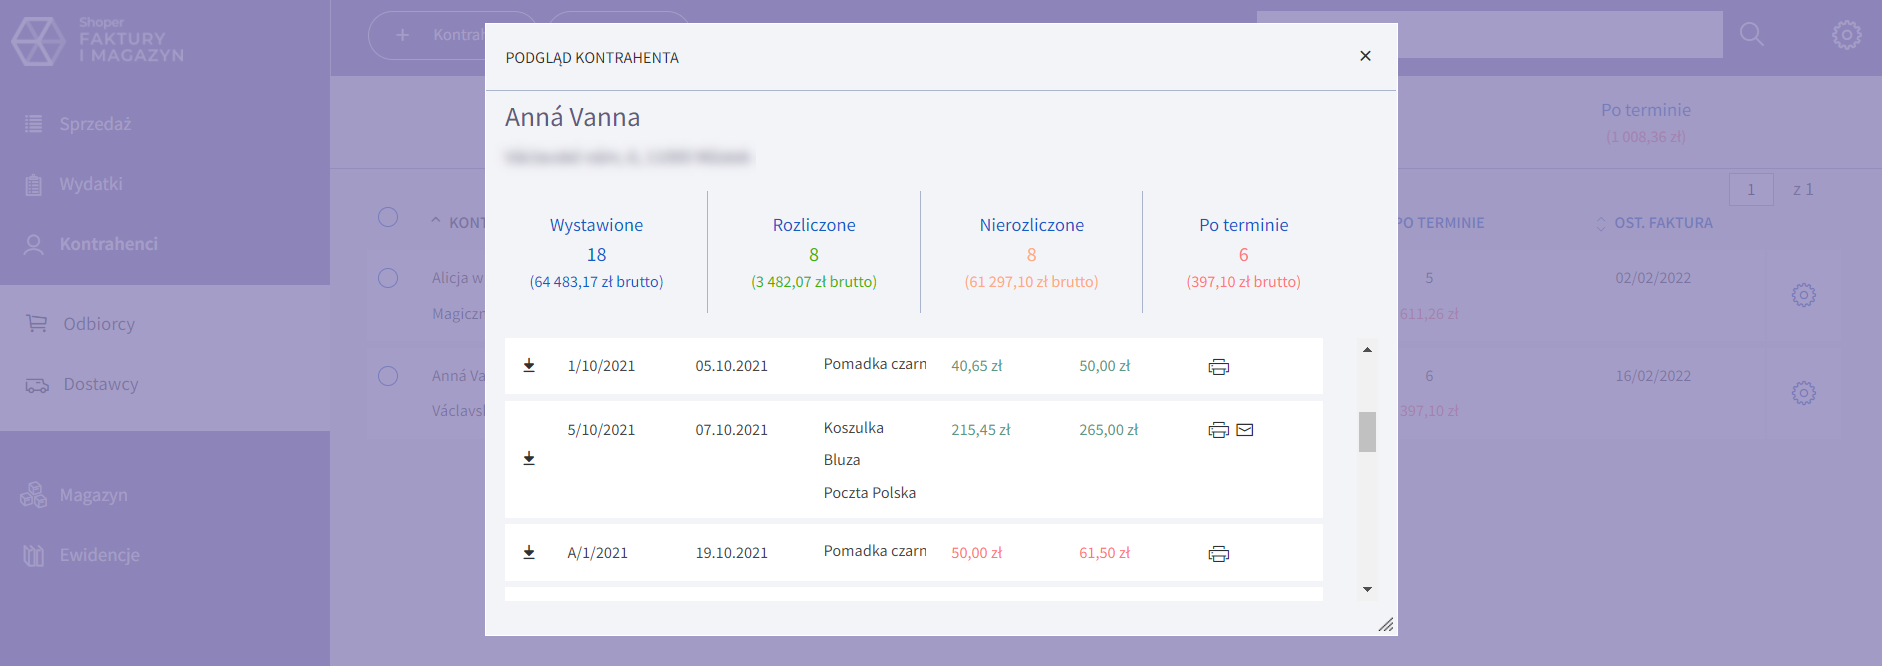Click the search magnifier icon

pos(1751,34)
